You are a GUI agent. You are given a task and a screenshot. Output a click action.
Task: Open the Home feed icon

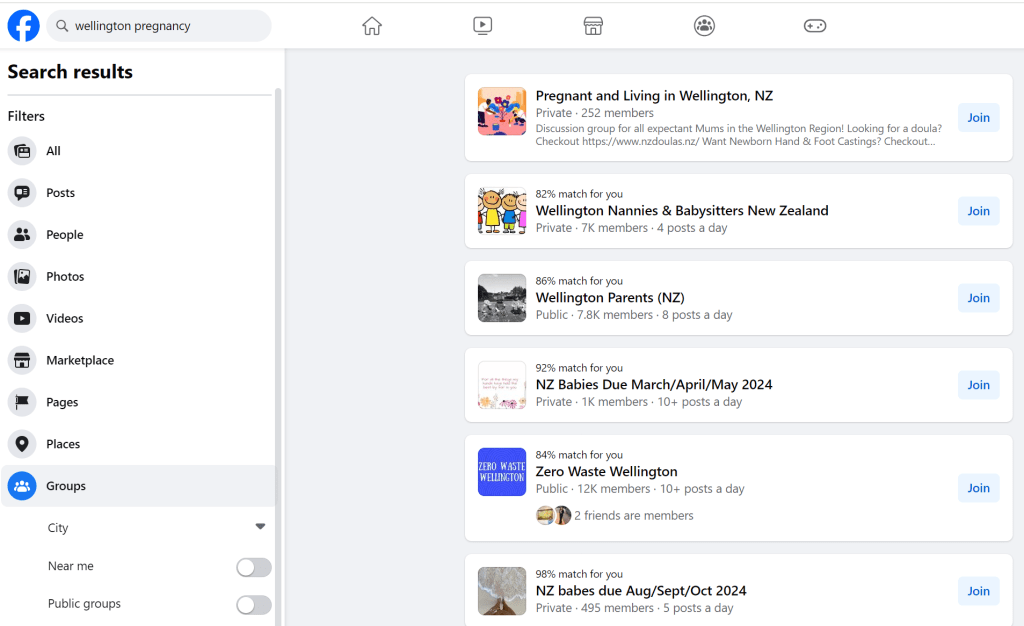[x=372, y=26]
